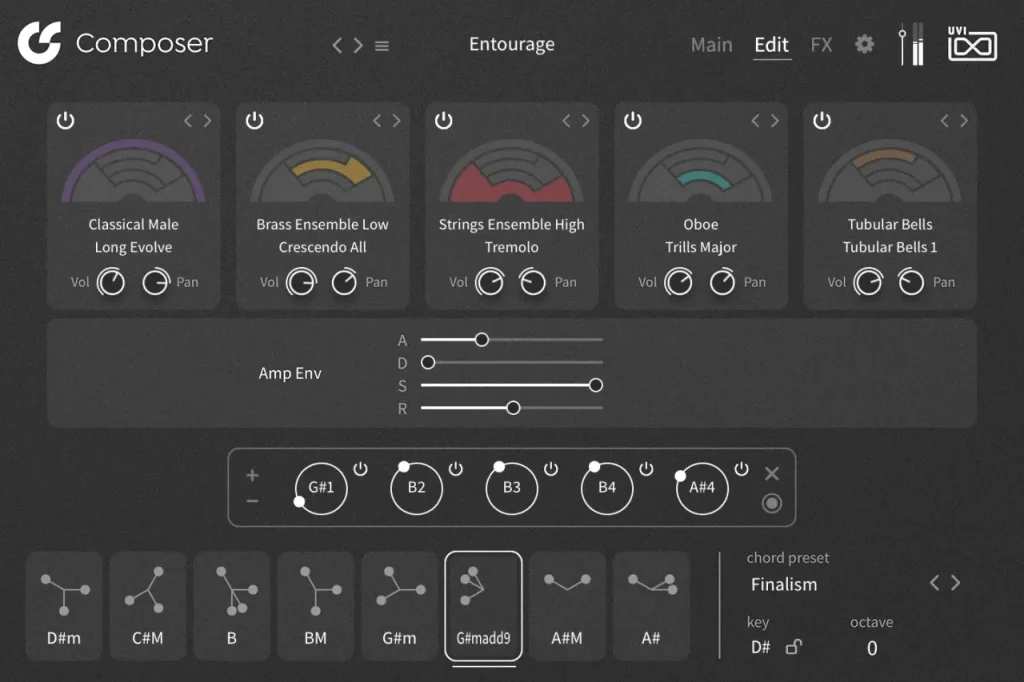The image size is (1024, 682).
Task: Click the B3 note circle
Action: click(511, 488)
